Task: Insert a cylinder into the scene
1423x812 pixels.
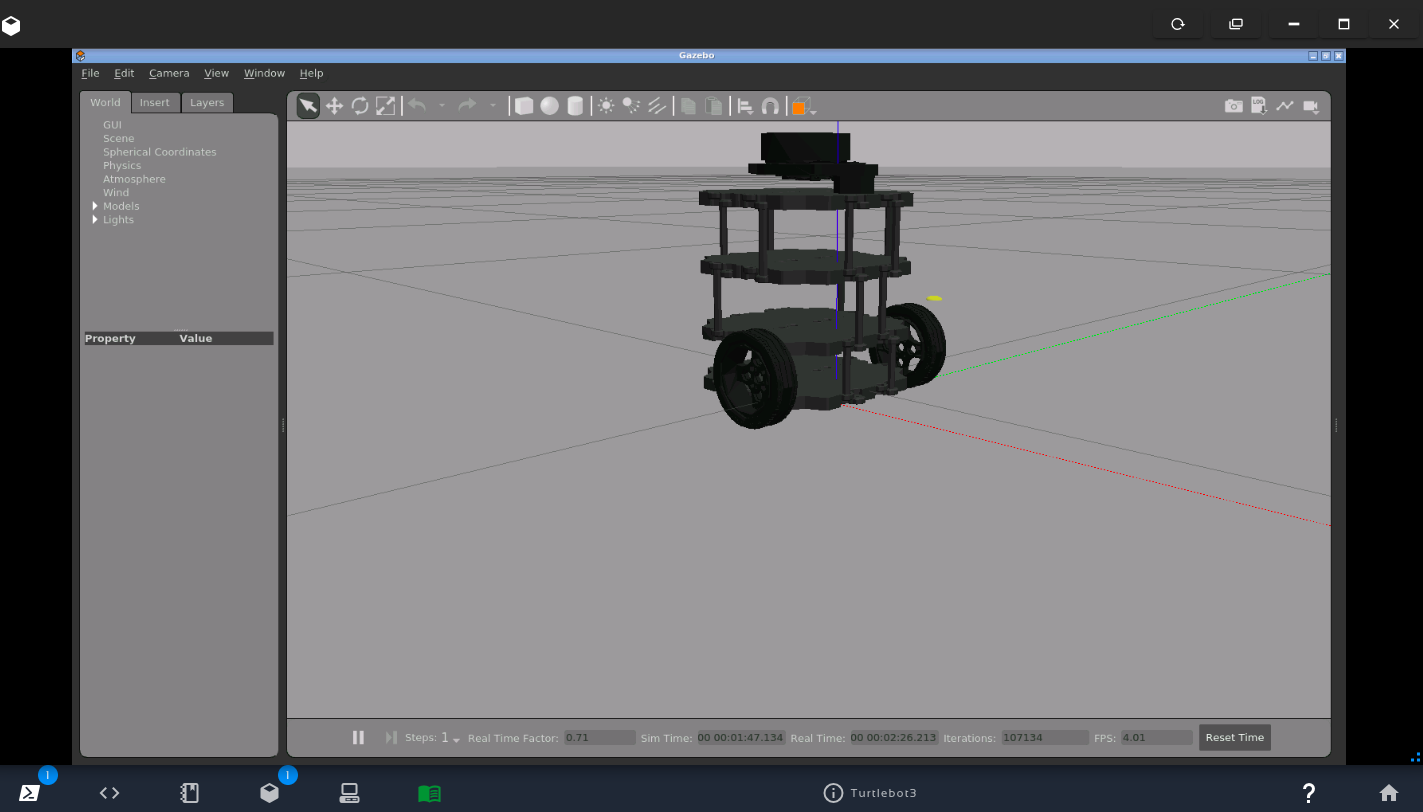Action: tap(574, 105)
